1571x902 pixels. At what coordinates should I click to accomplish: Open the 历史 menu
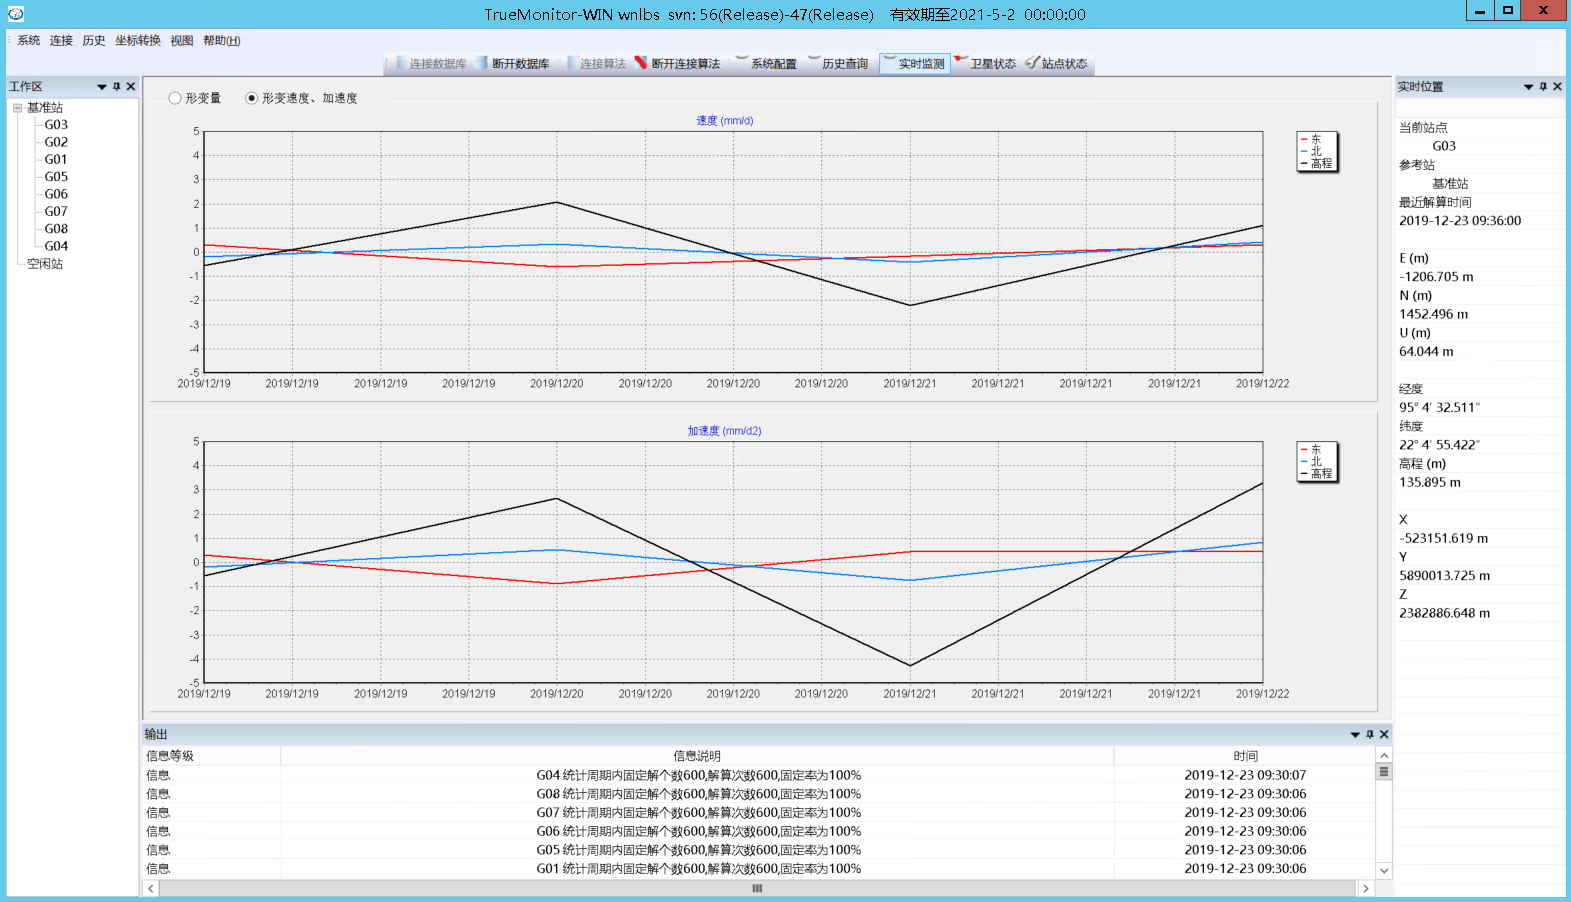coord(94,41)
